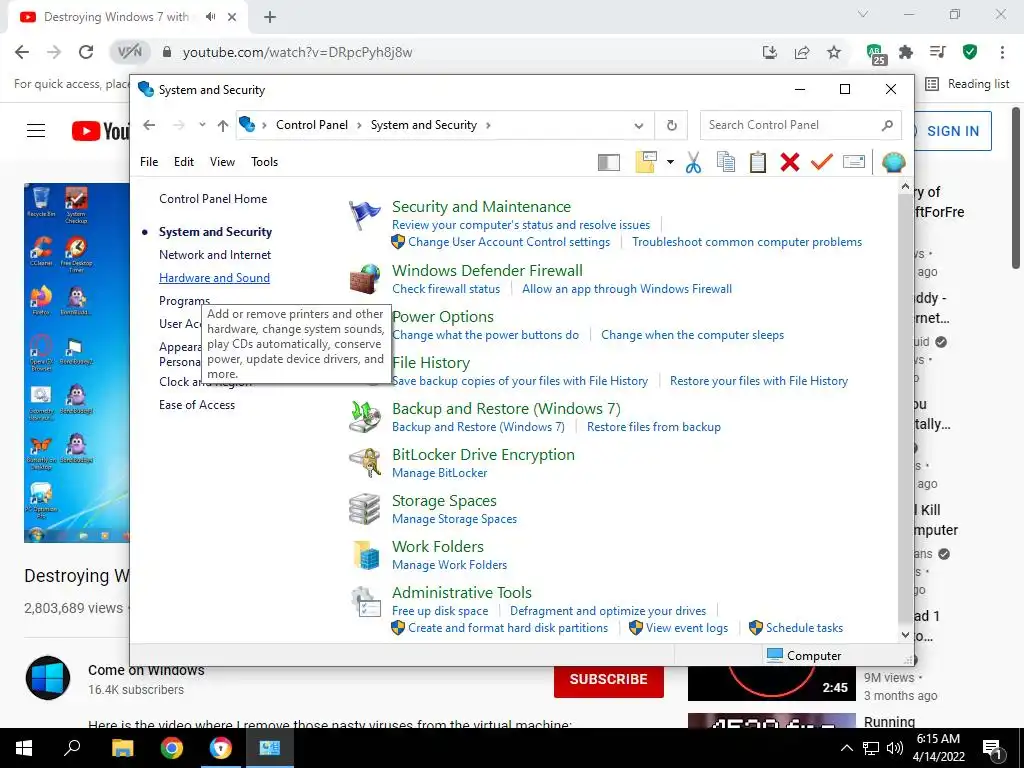Click Schedule tasks link
This screenshot has width=1024, height=768.
click(x=804, y=628)
